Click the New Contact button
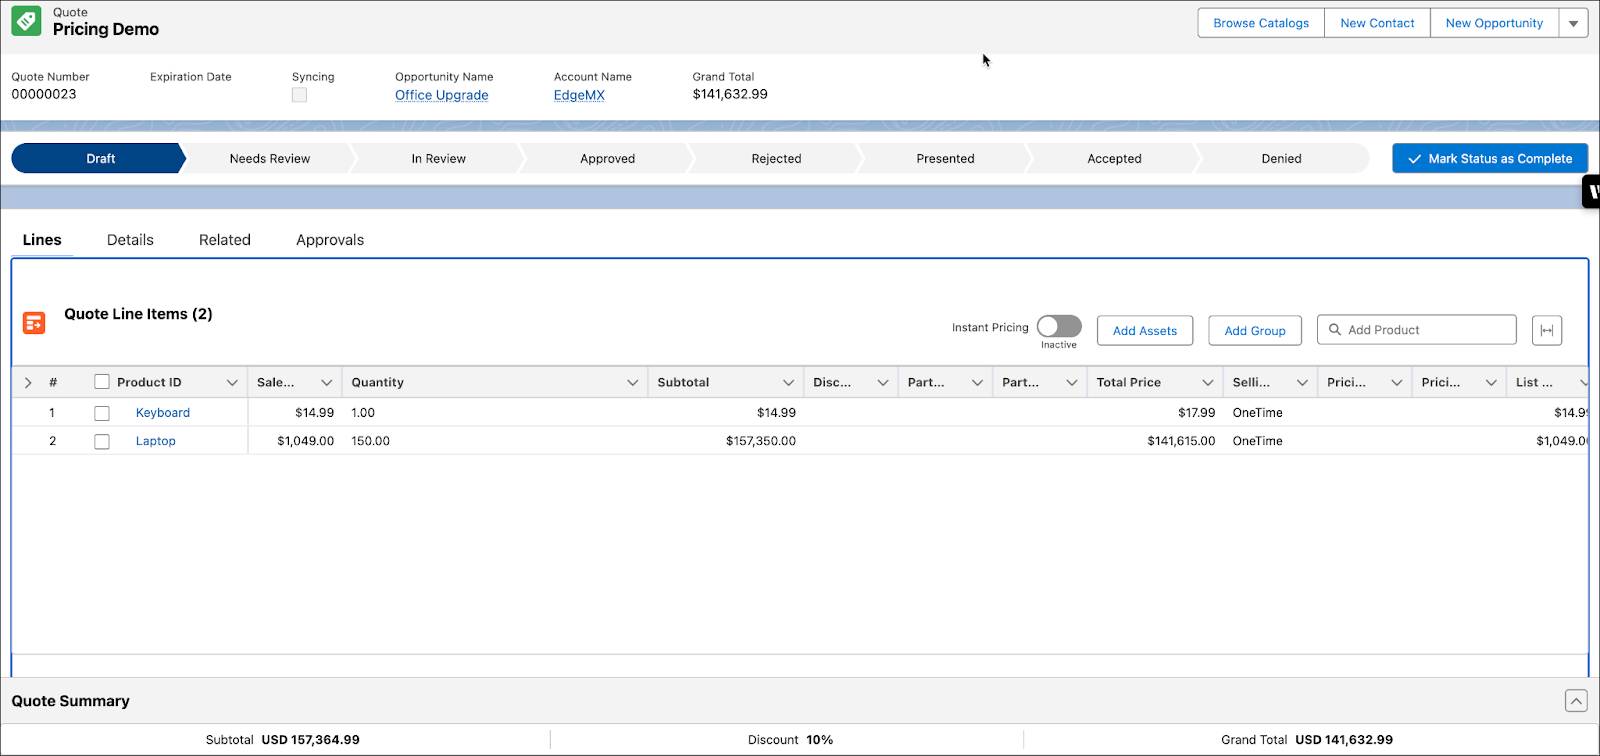The height and width of the screenshot is (756, 1600). click(x=1377, y=23)
